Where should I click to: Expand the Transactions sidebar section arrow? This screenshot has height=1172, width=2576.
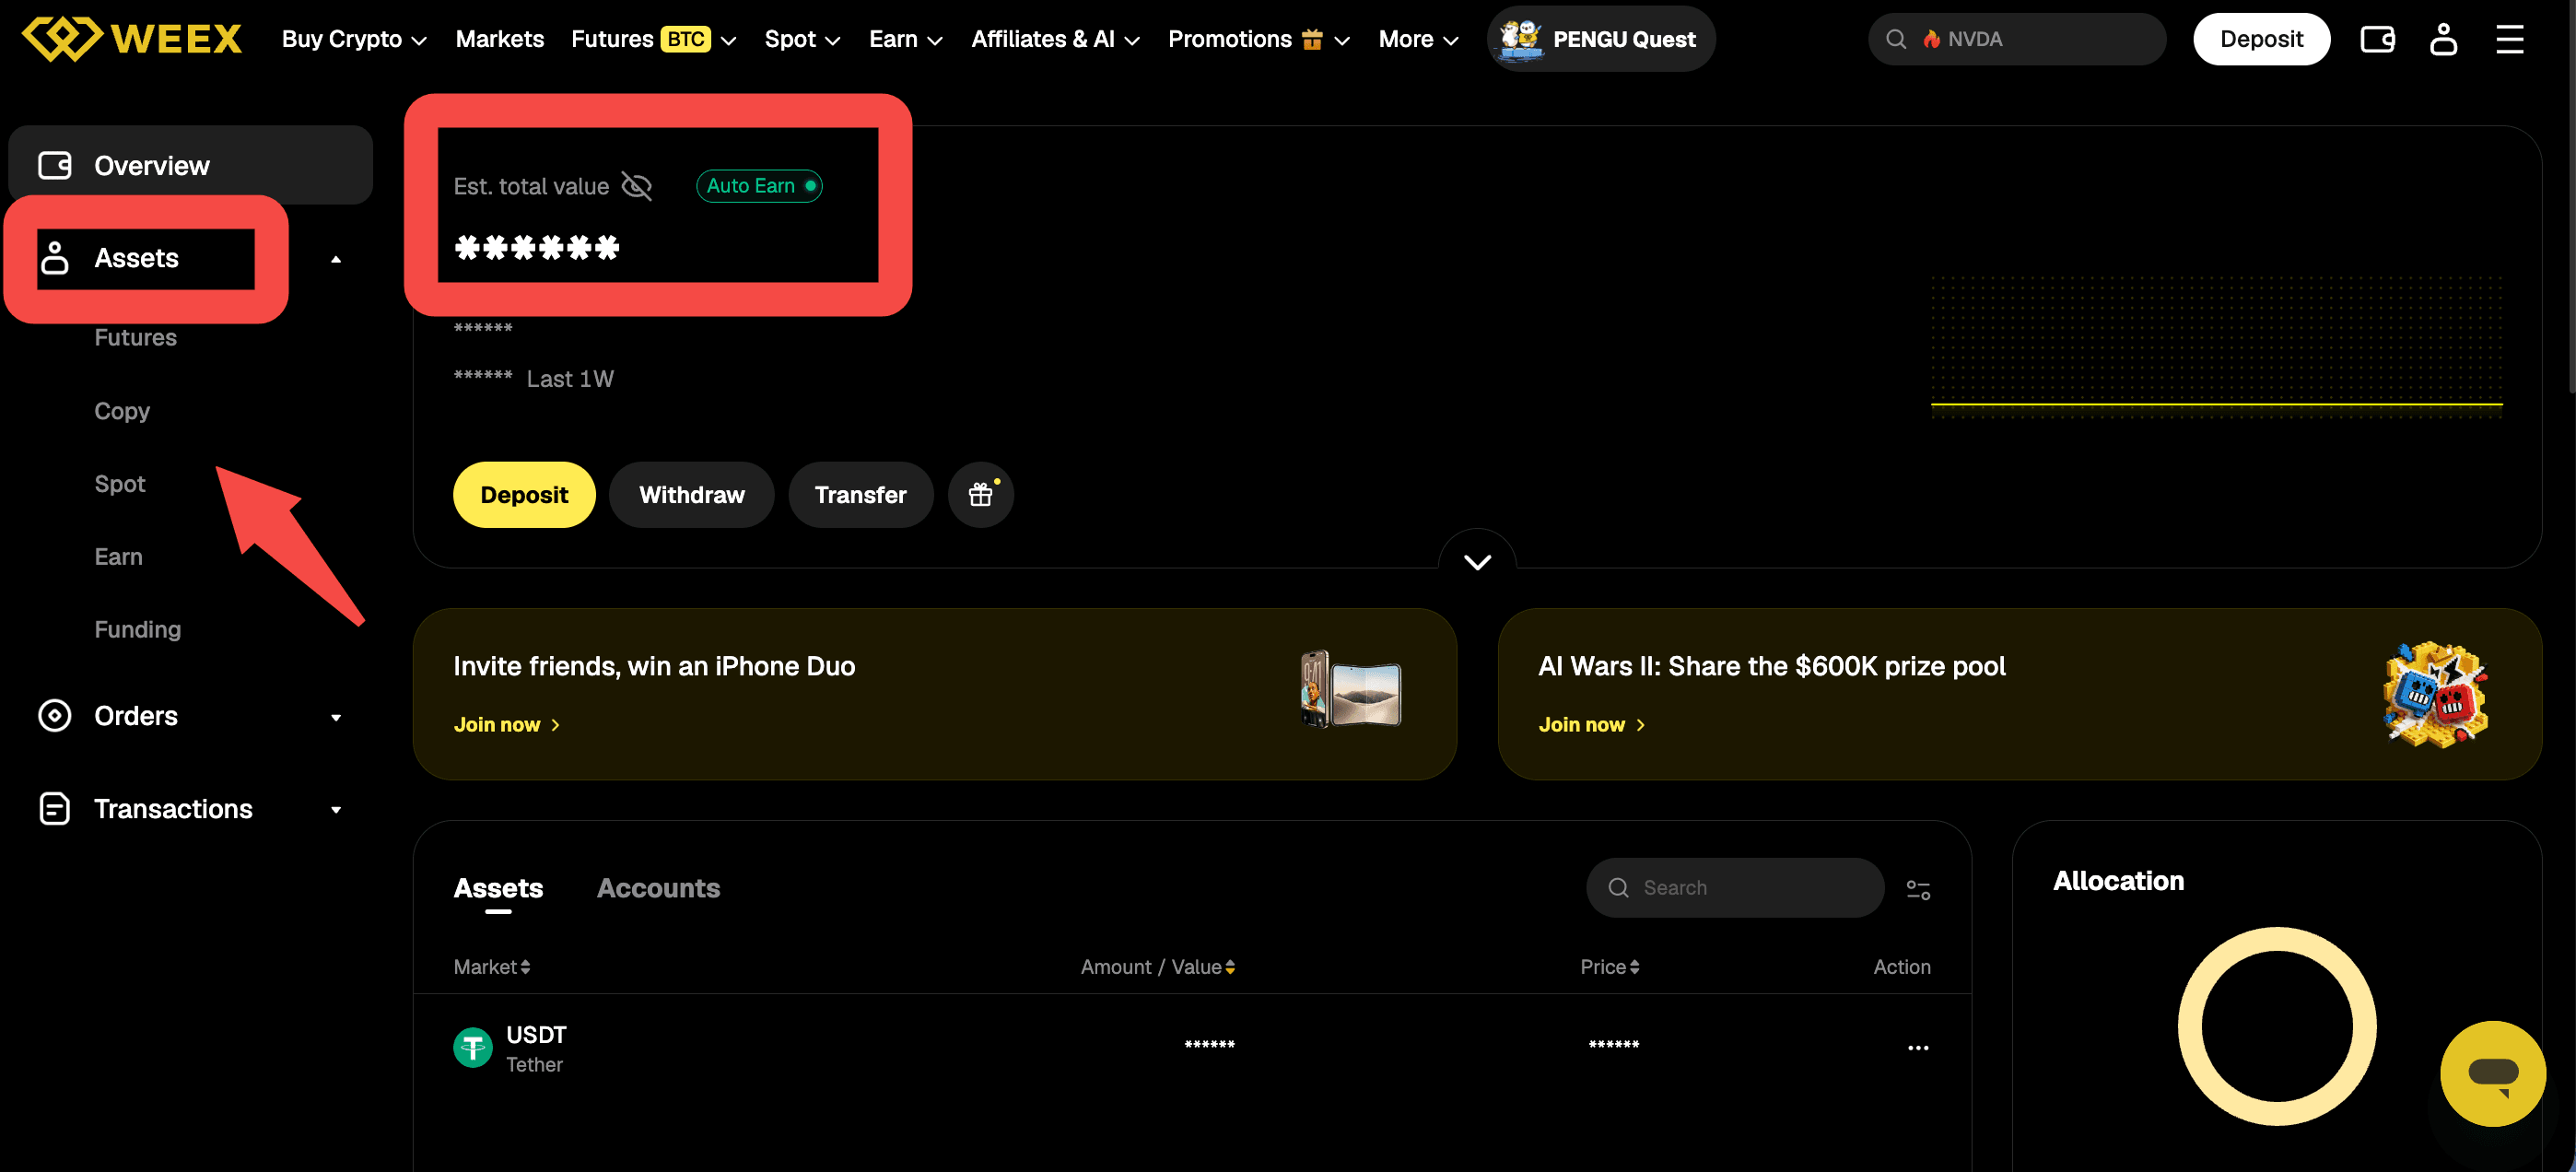pos(336,810)
